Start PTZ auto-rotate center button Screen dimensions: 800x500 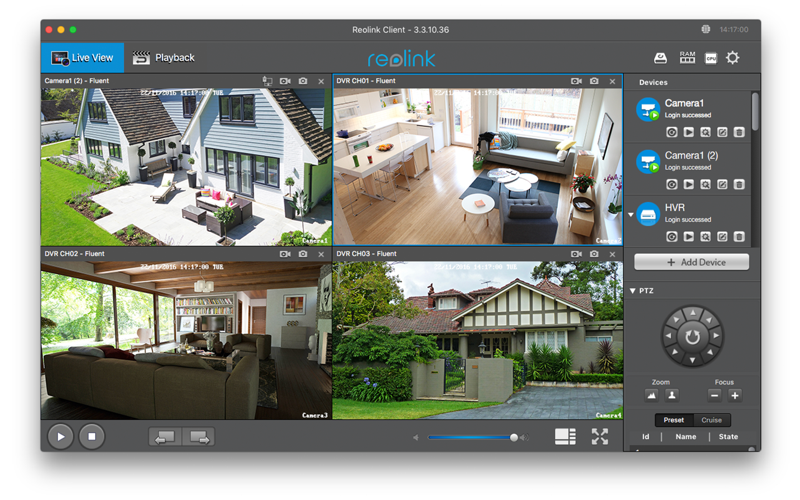[x=692, y=336]
